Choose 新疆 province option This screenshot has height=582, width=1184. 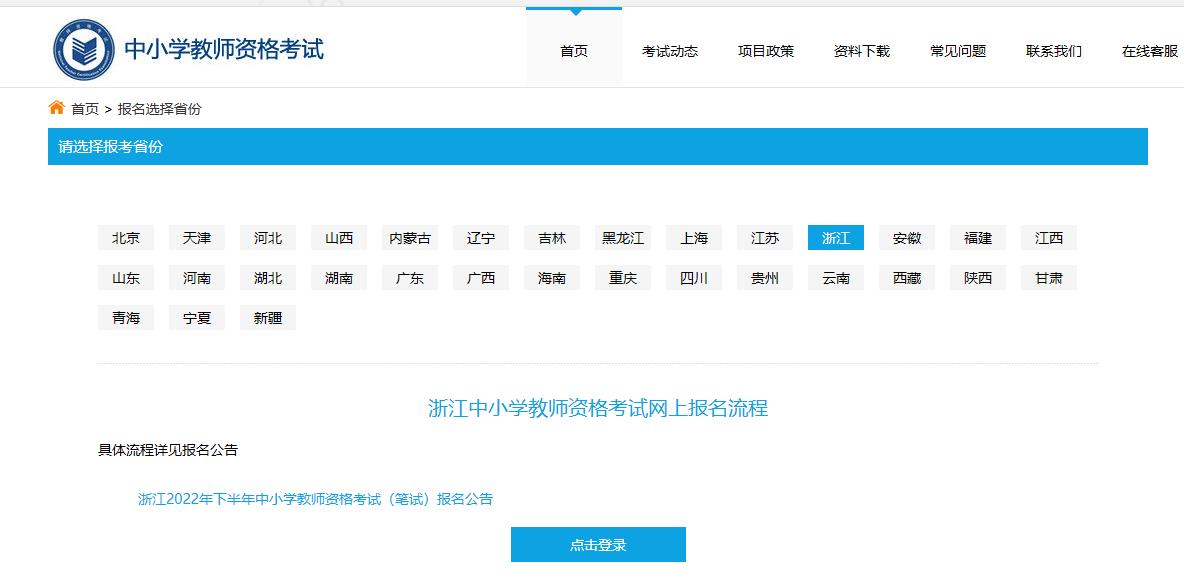[268, 318]
